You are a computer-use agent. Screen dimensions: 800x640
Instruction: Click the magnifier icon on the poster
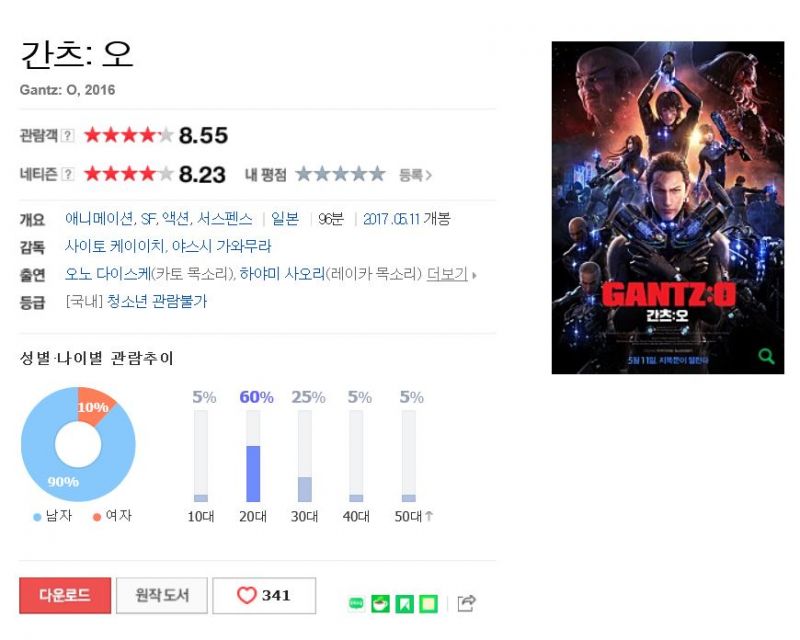pyautogui.click(x=766, y=356)
